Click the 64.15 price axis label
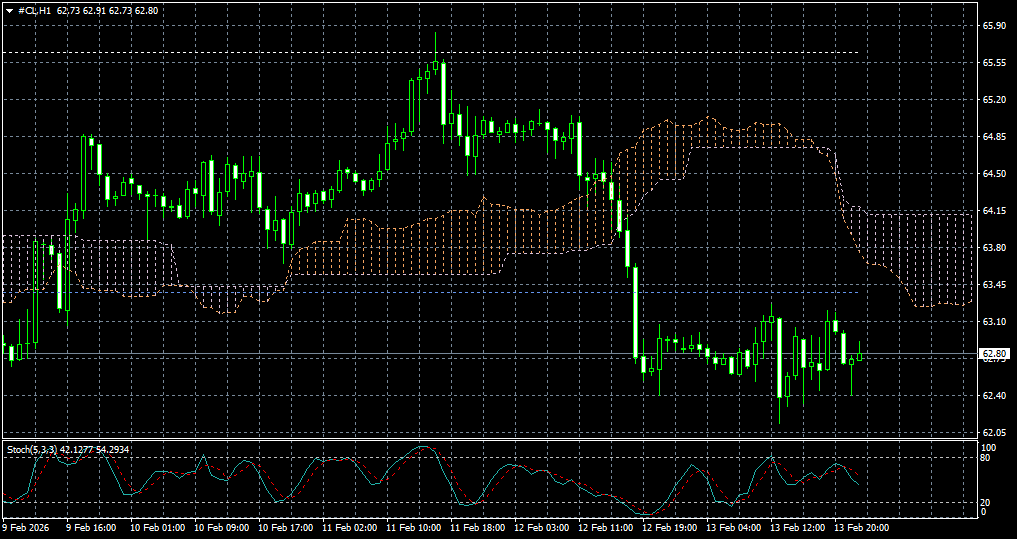 993,211
